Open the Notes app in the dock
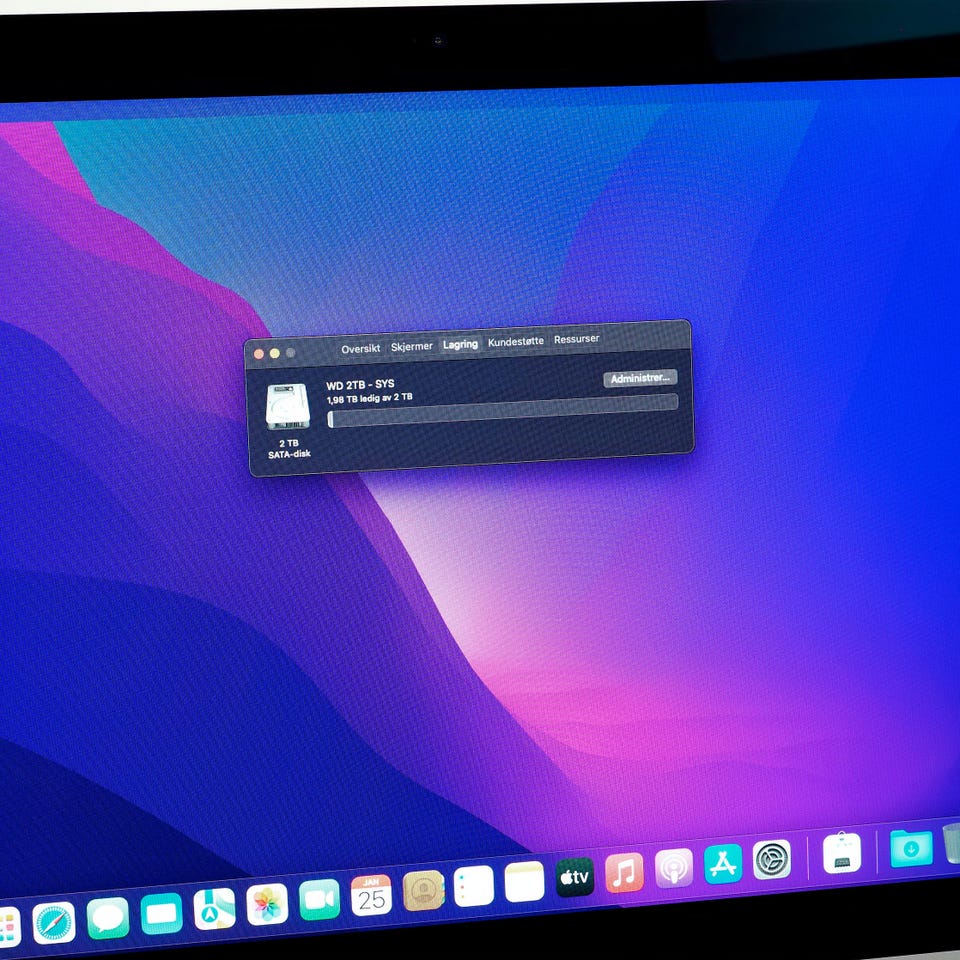 point(525,882)
